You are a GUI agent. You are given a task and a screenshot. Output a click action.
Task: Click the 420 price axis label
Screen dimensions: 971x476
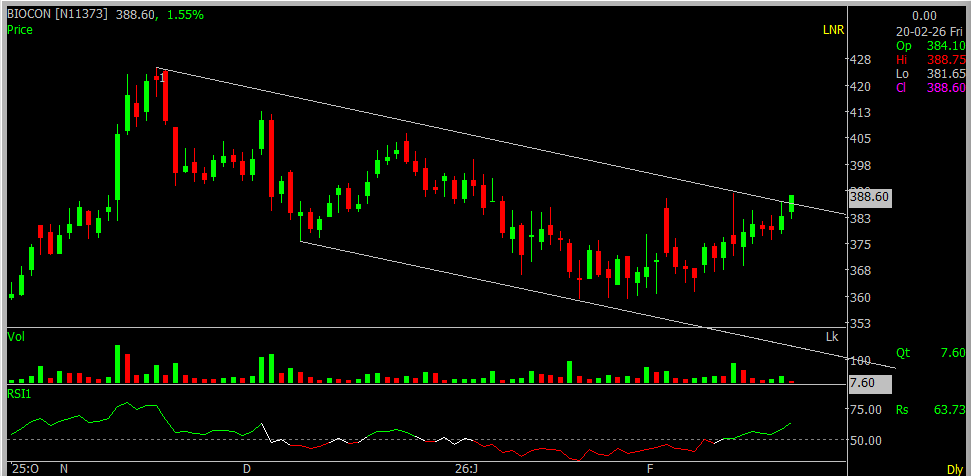pyautogui.click(x=861, y=86)
